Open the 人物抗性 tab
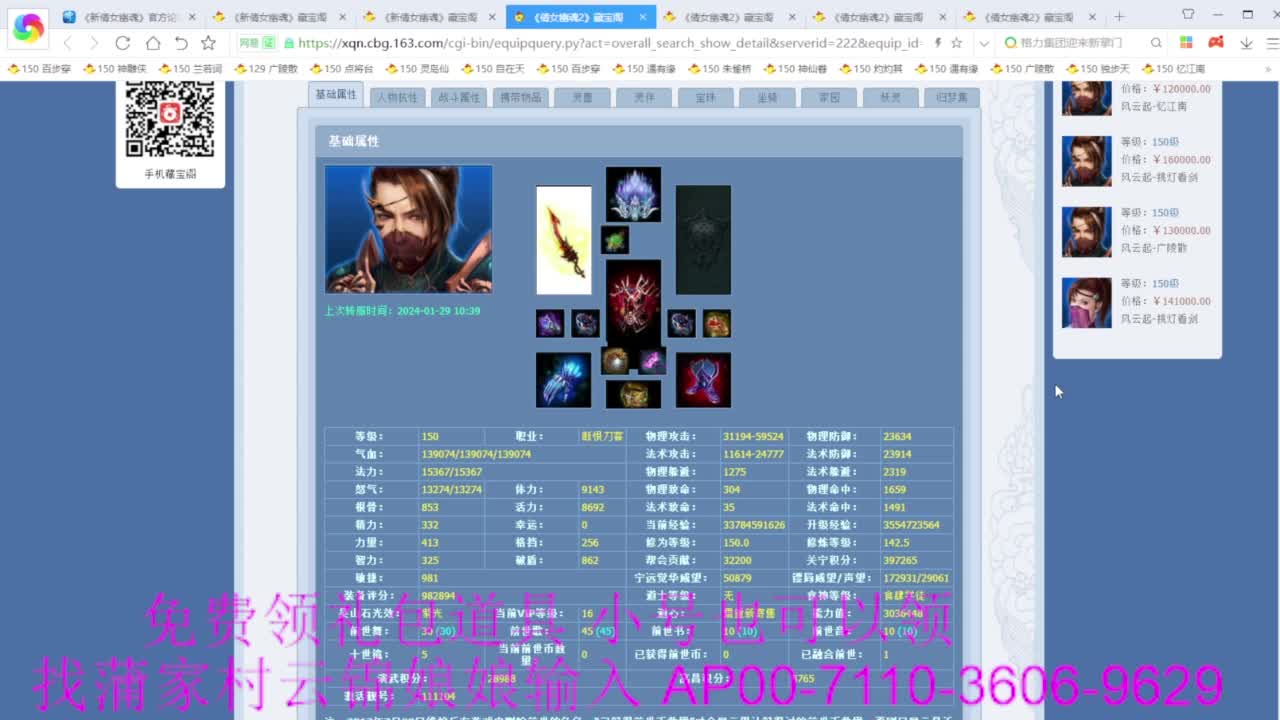Image resolution: width=1280 pixels, height=720 pixels. tap(397, 97)
